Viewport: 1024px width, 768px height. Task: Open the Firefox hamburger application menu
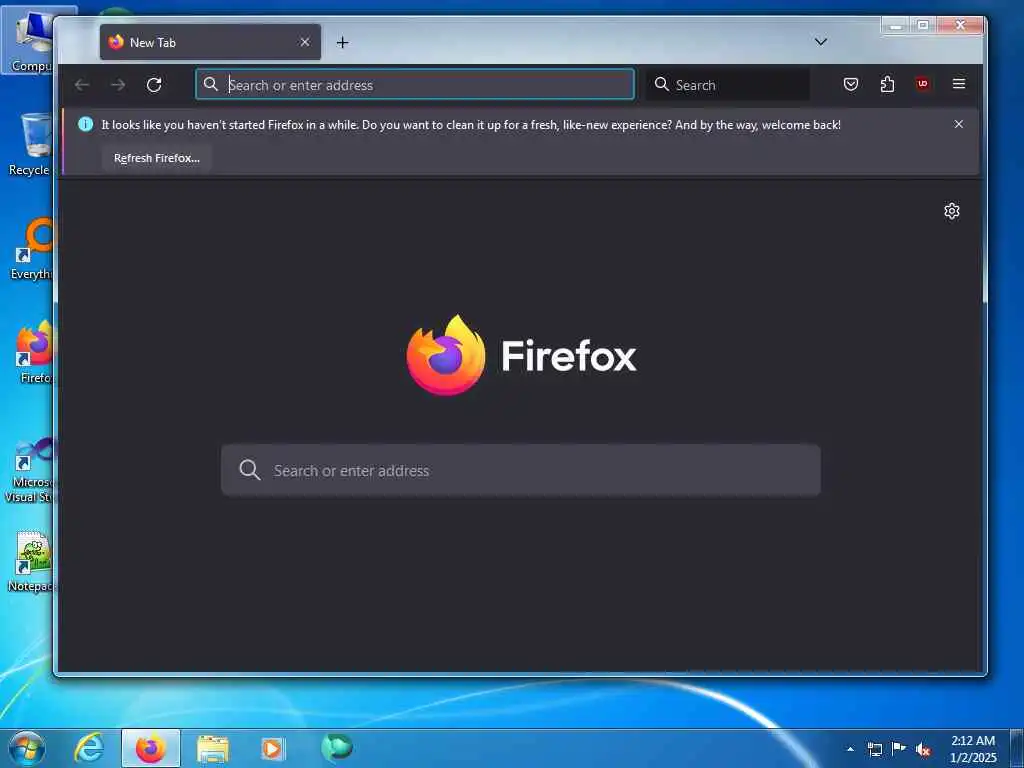959,84
